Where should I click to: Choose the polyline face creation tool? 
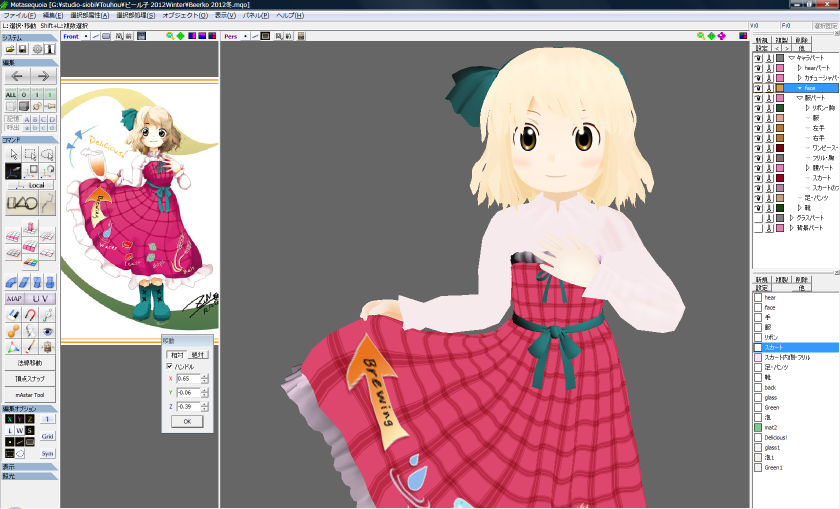pyautogui.click(x=48, y=204)
